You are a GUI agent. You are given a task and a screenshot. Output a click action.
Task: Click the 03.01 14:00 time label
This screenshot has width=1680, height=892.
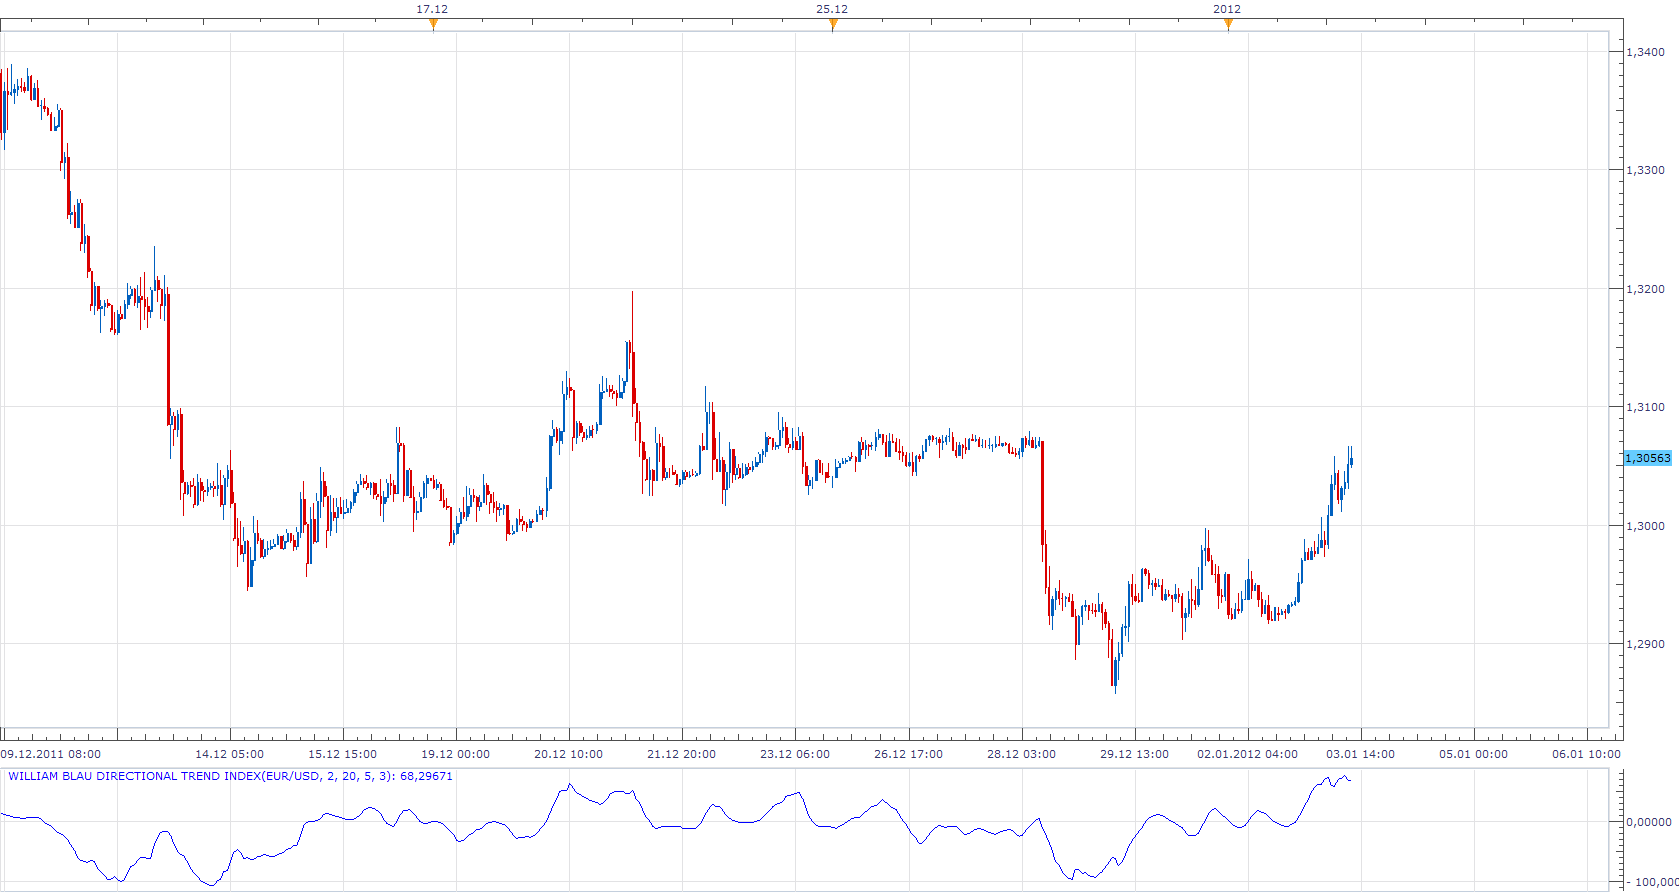pos(1360,754)
